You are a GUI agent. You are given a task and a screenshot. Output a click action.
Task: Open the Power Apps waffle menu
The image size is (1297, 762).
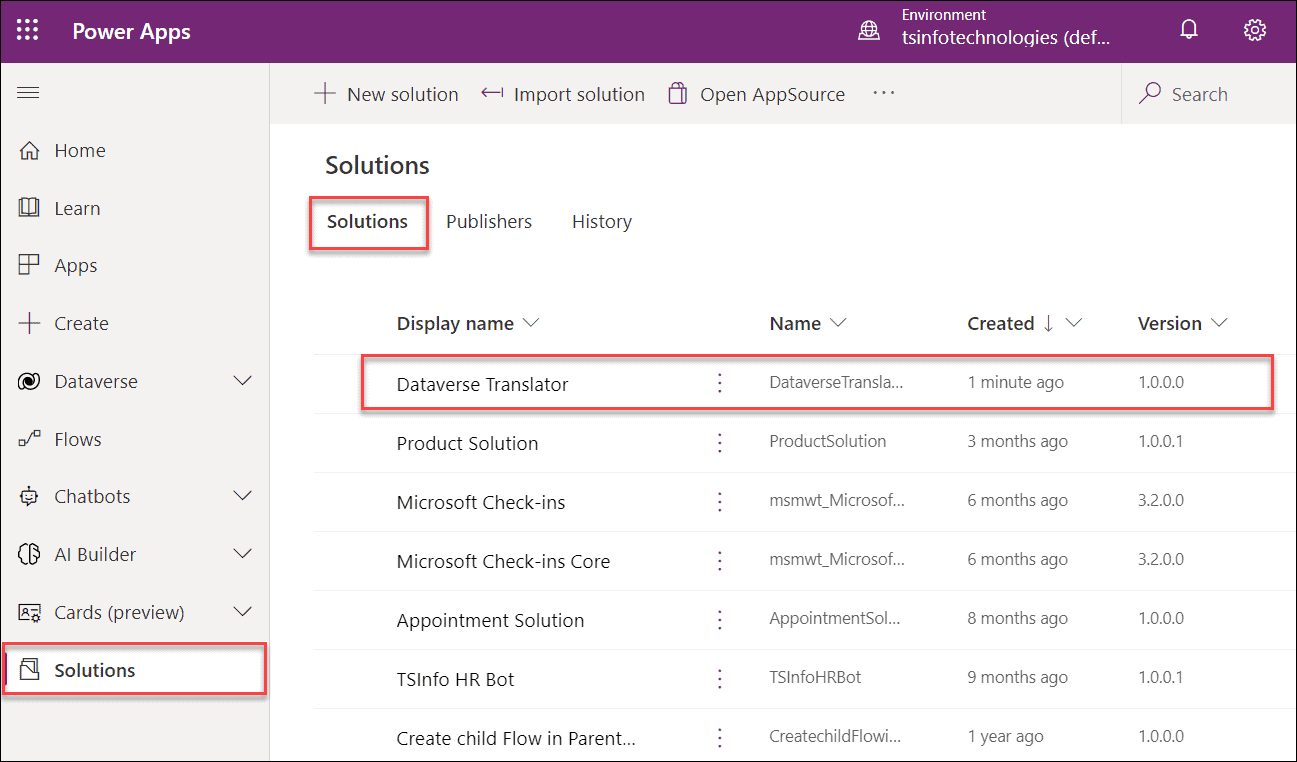[27, 30]
